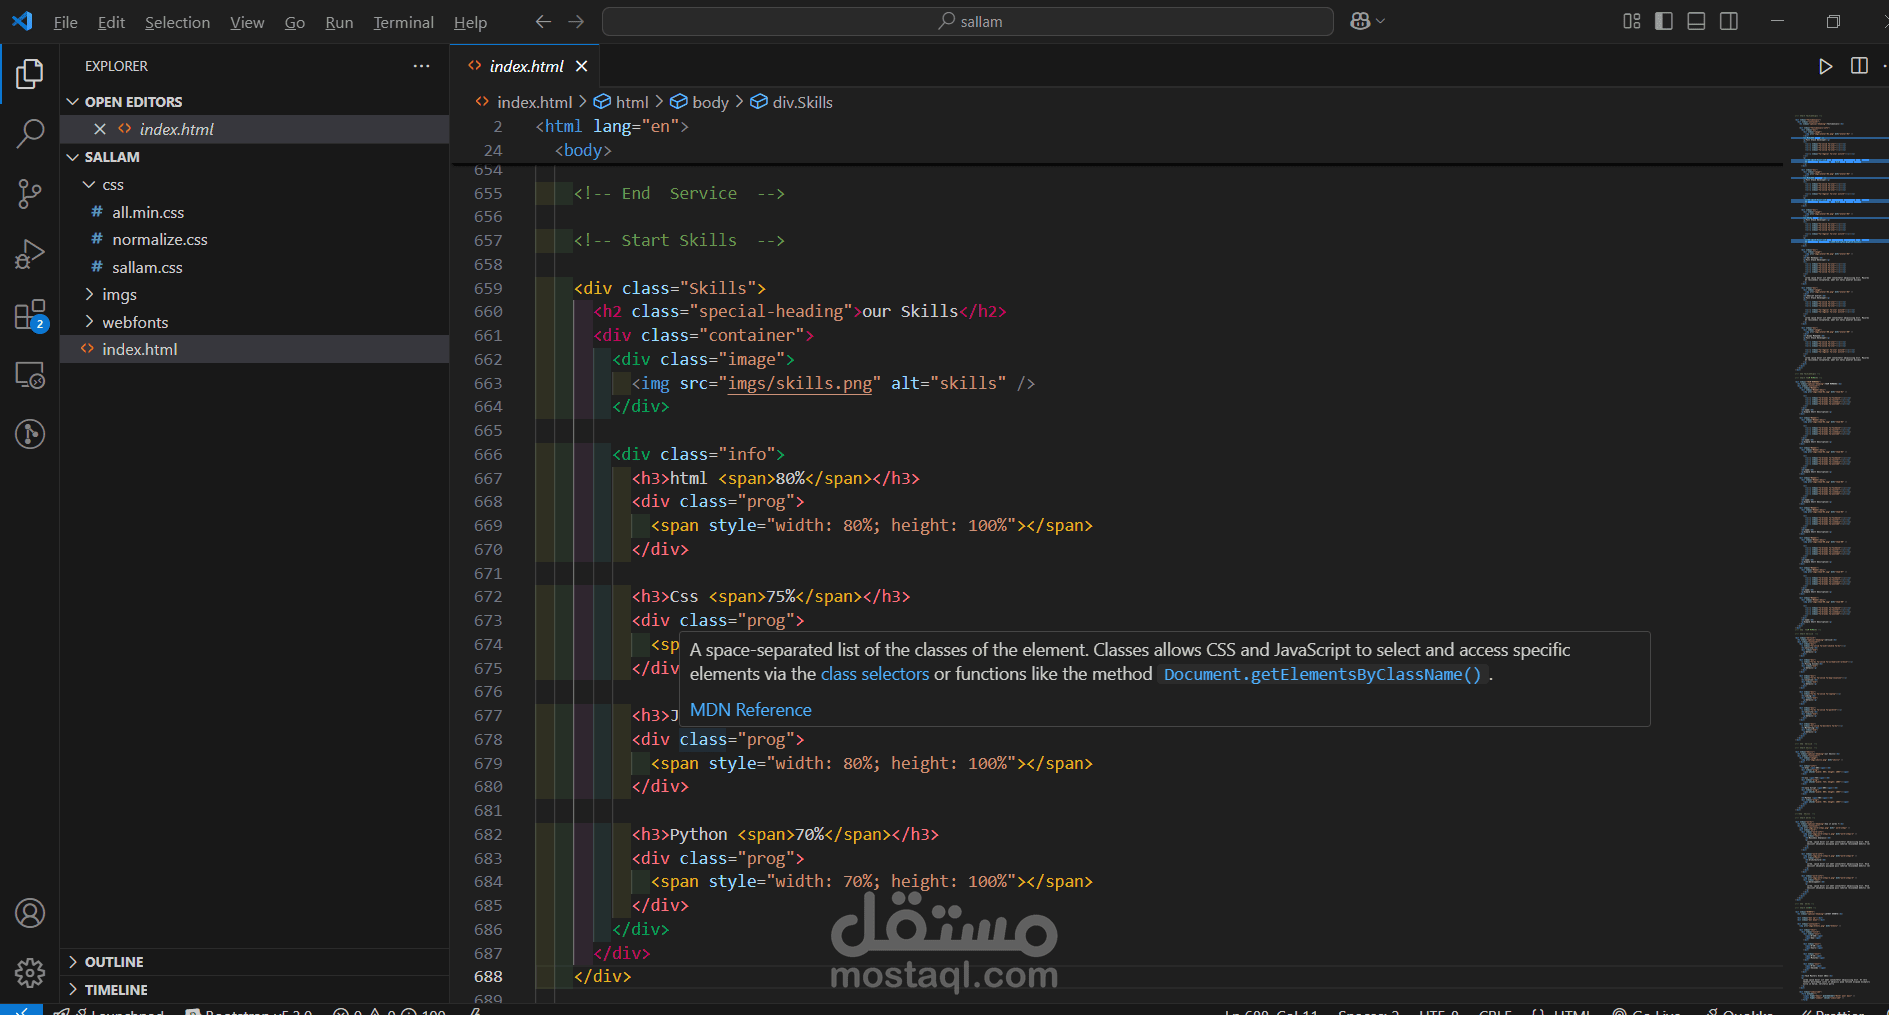Screen dimensions: 1889x1015
Task: Collapse the OPEN EDITORS section
Action: pyautogui.click(x=73, y=102)
